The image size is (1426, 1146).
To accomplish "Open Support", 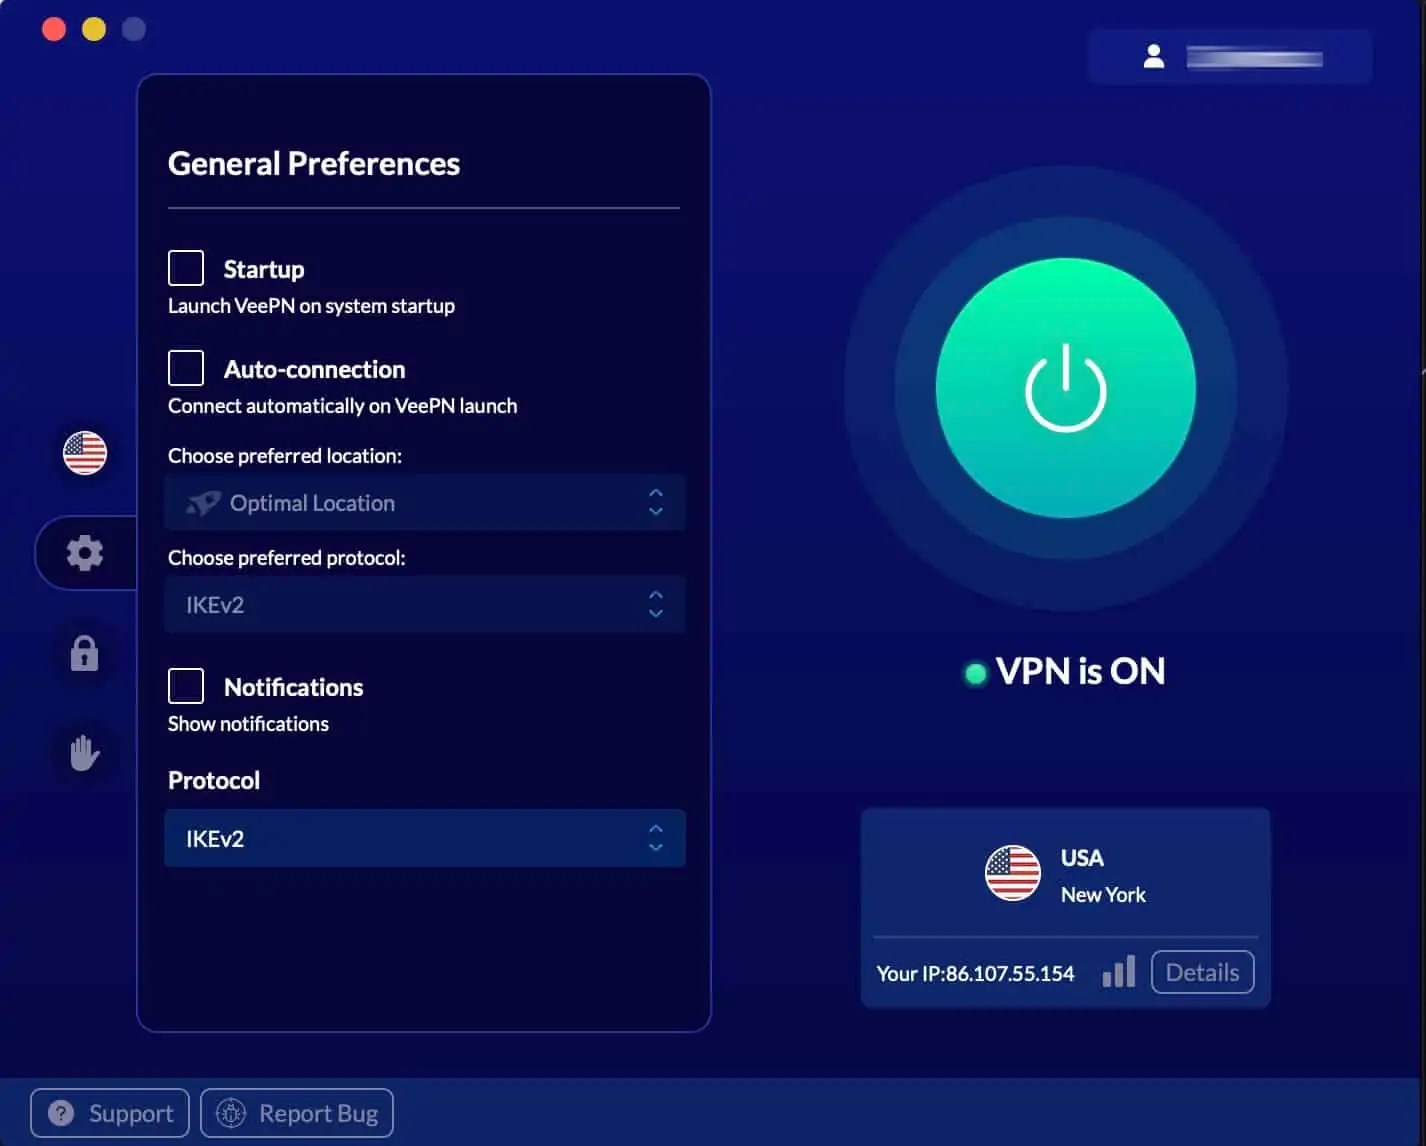I will click(x=109, y=1113).
